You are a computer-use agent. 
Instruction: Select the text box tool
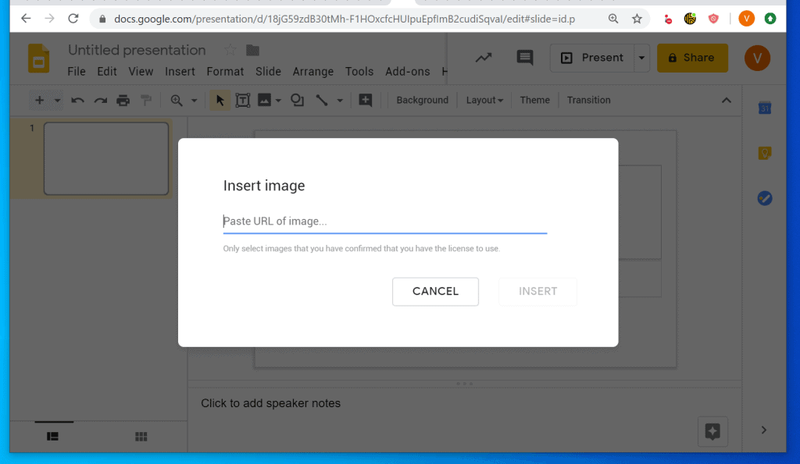pos(243,100)
